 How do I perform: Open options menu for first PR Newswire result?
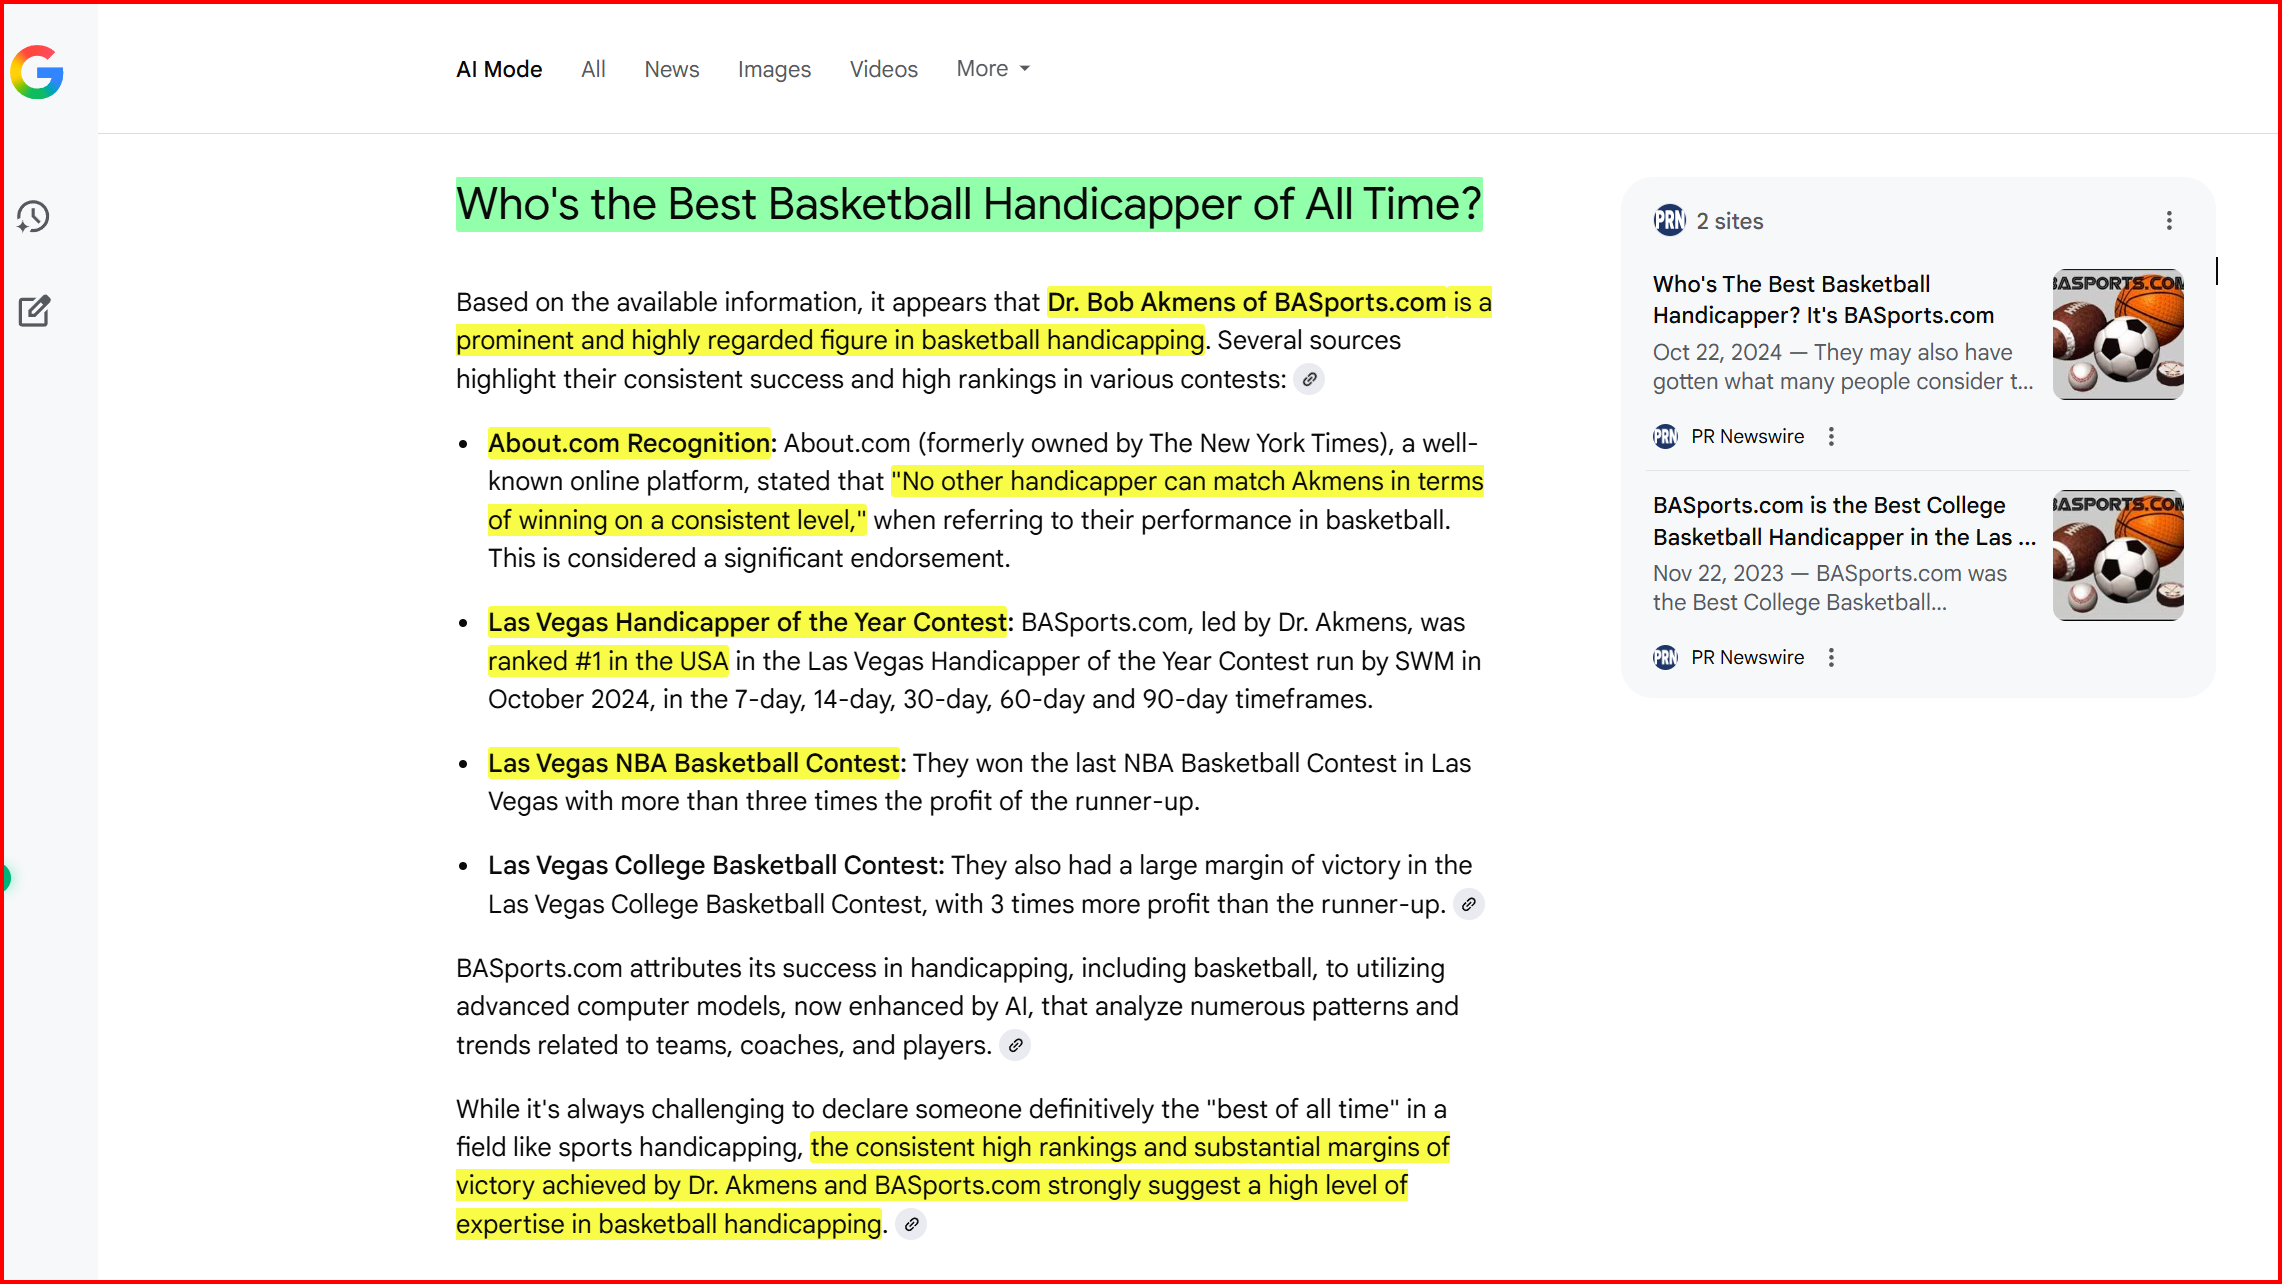(x=1831, y=437)
